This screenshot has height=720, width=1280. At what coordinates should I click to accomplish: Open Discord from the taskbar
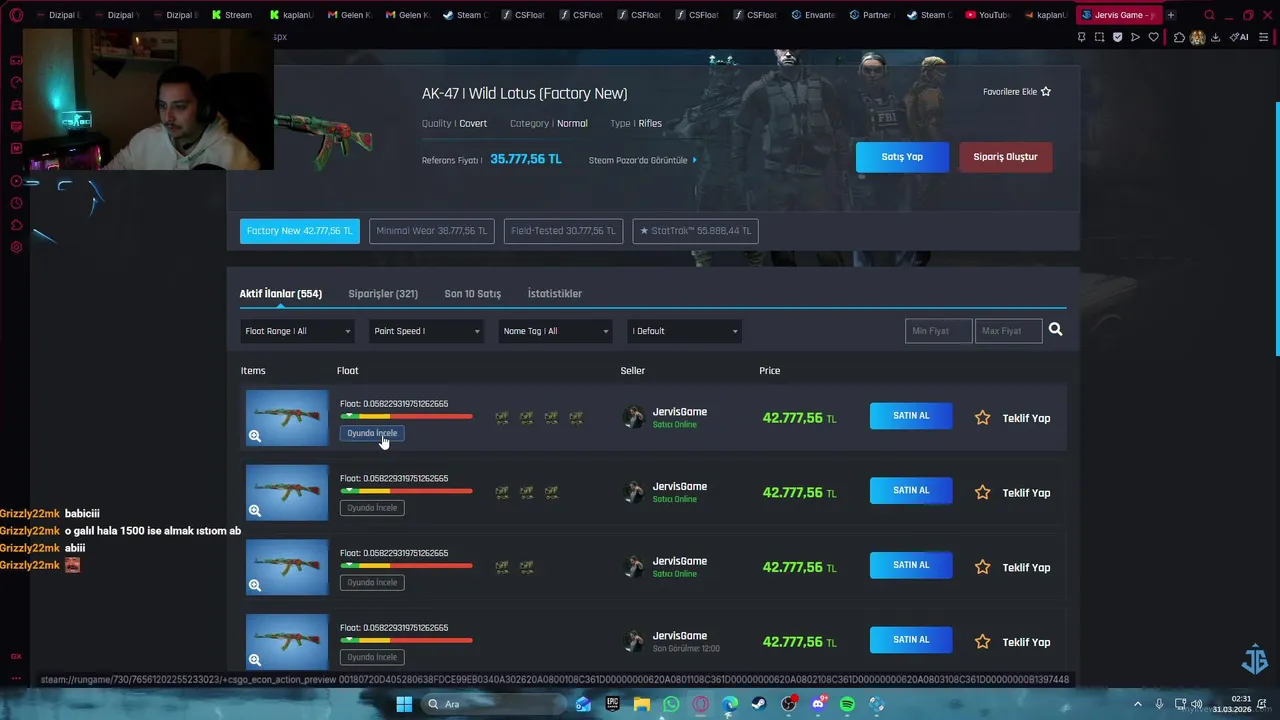[818, 704]
